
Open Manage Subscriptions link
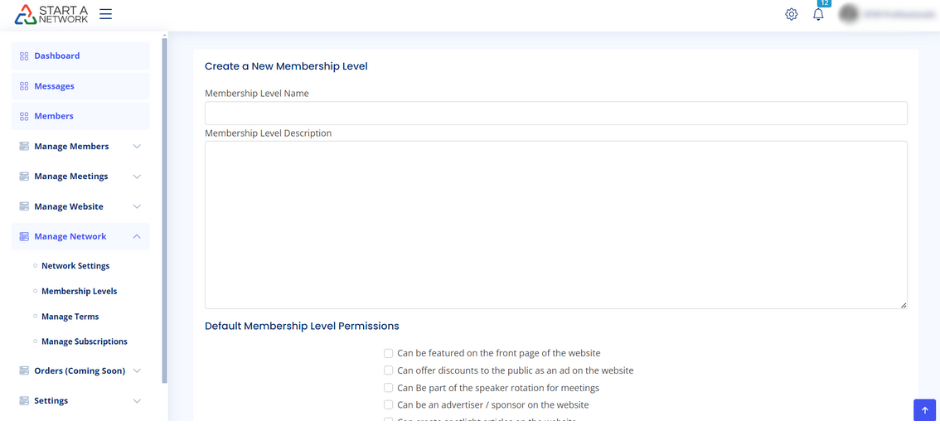[84, 341]
